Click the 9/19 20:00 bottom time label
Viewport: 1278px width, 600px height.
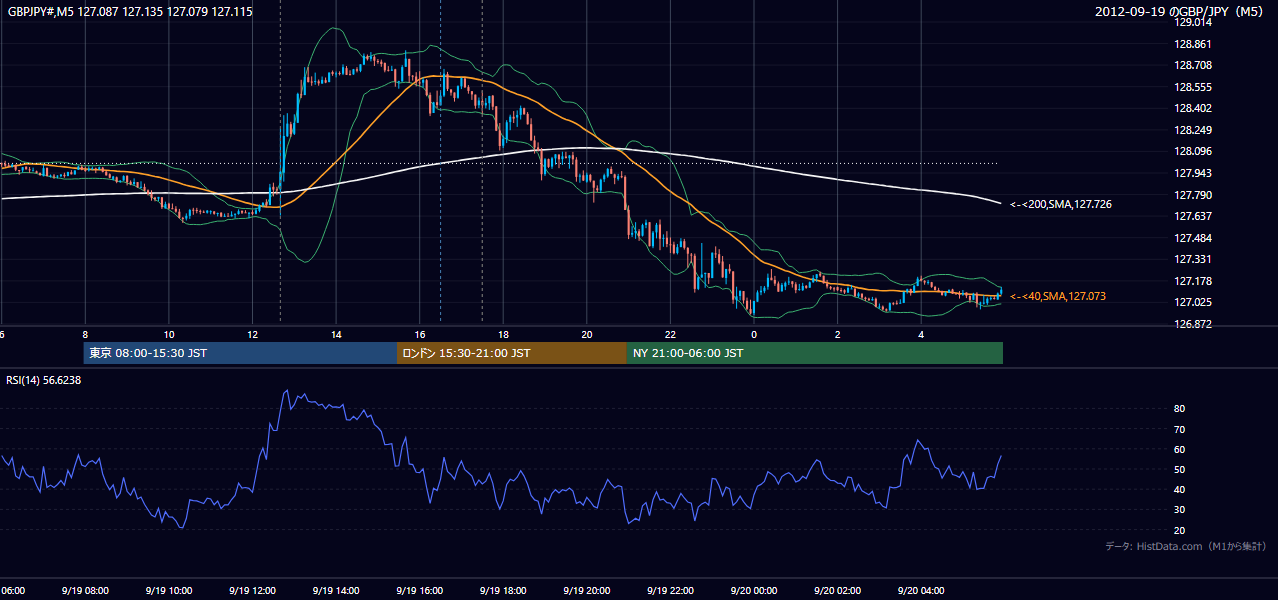click(586, 590)
